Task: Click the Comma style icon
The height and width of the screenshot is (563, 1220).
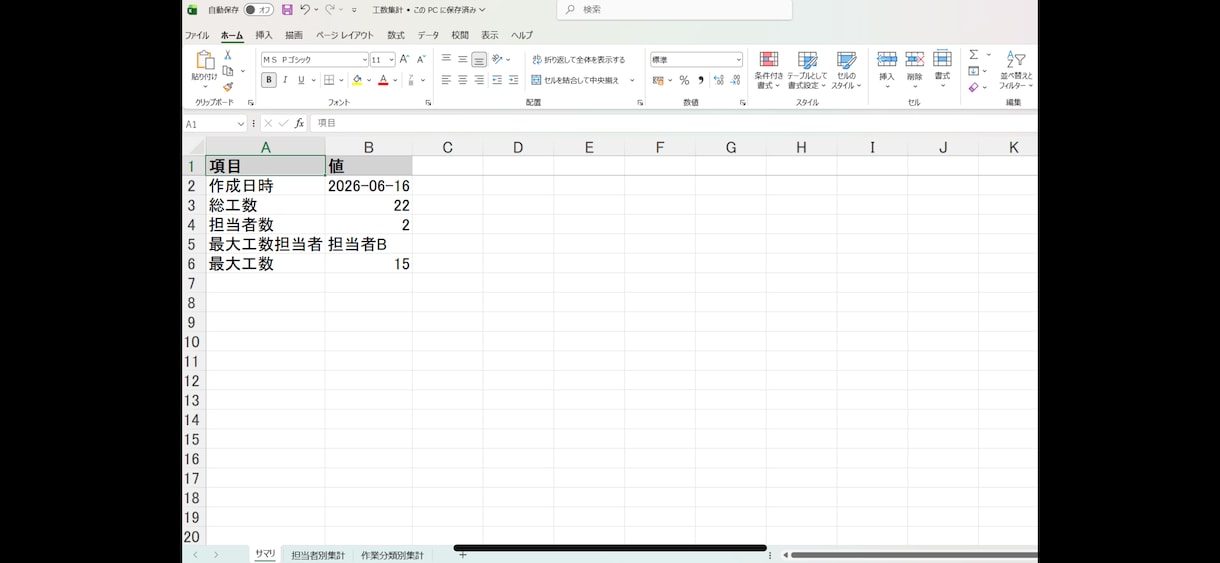Action: pos(700,80)
